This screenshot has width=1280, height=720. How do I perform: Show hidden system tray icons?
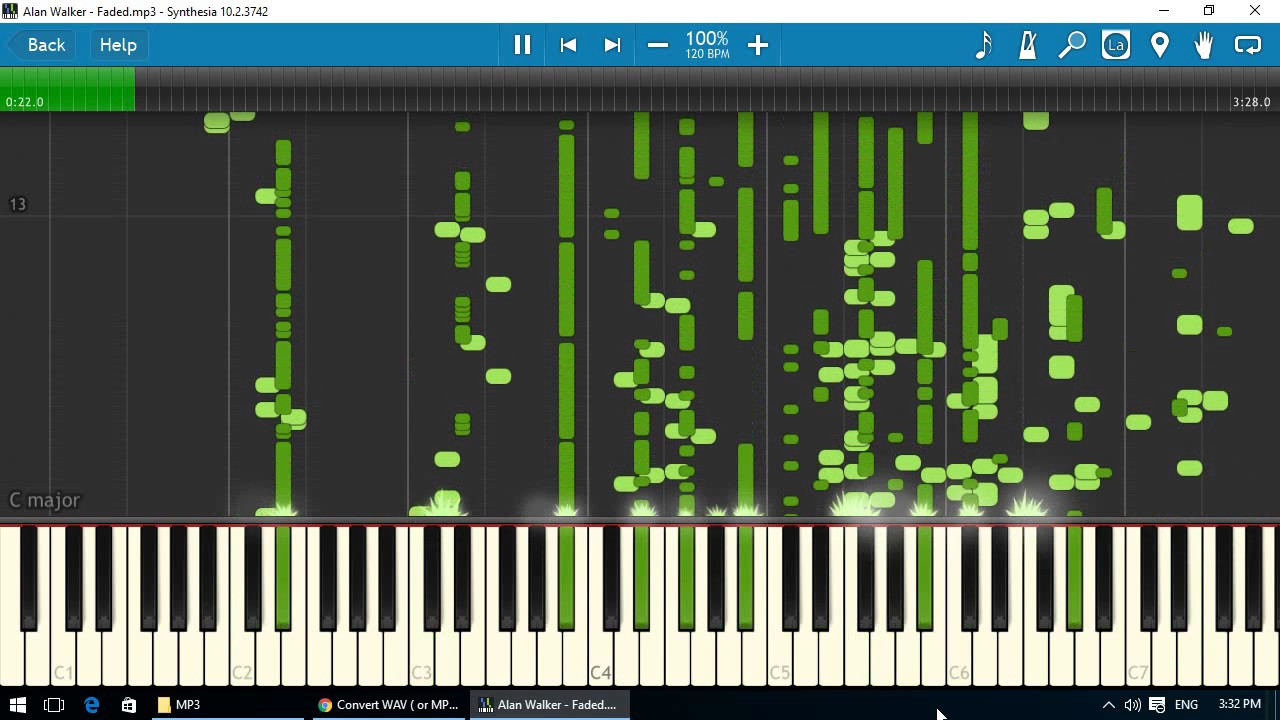pyautogui.click(x=1108, y=705)
